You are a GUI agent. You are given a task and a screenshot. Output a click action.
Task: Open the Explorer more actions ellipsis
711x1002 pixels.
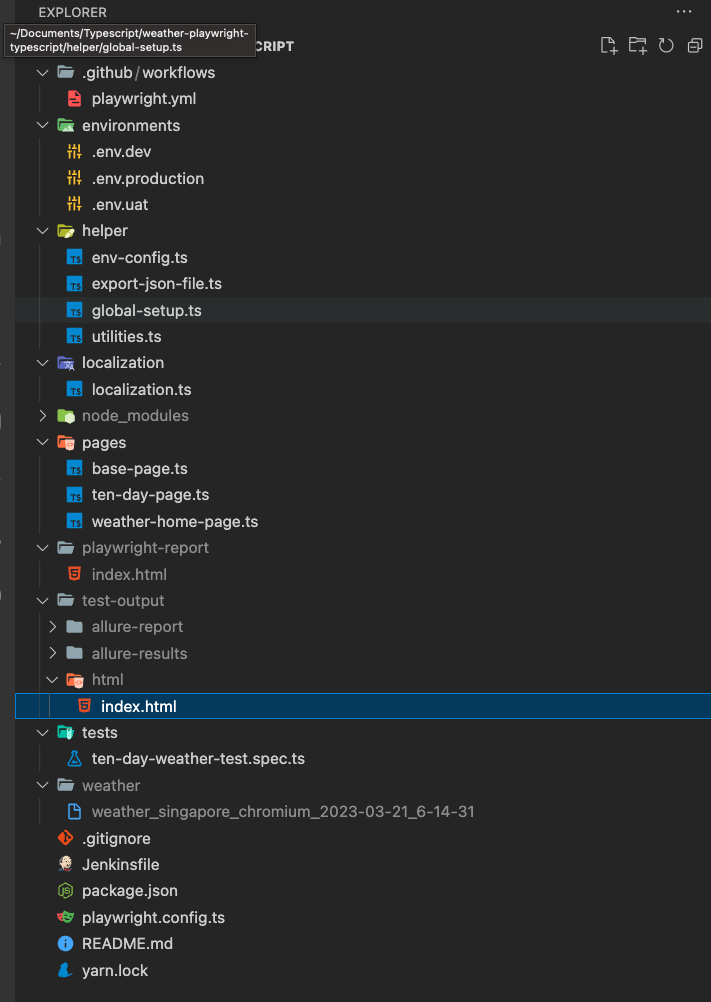coord(684,12)
